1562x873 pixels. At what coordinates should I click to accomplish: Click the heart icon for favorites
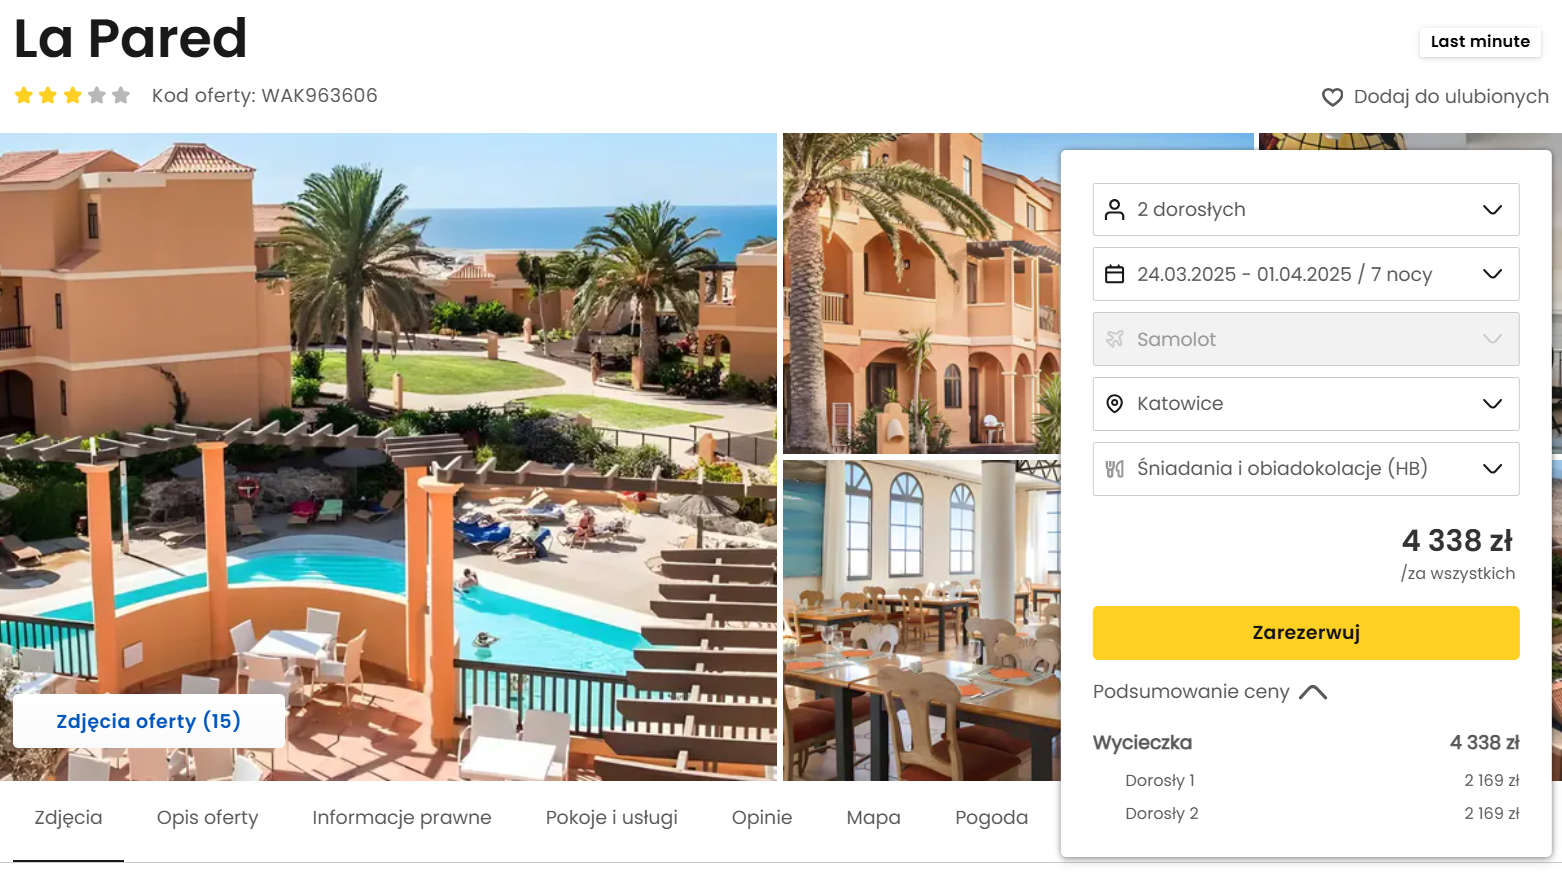tap(1332, 97)
